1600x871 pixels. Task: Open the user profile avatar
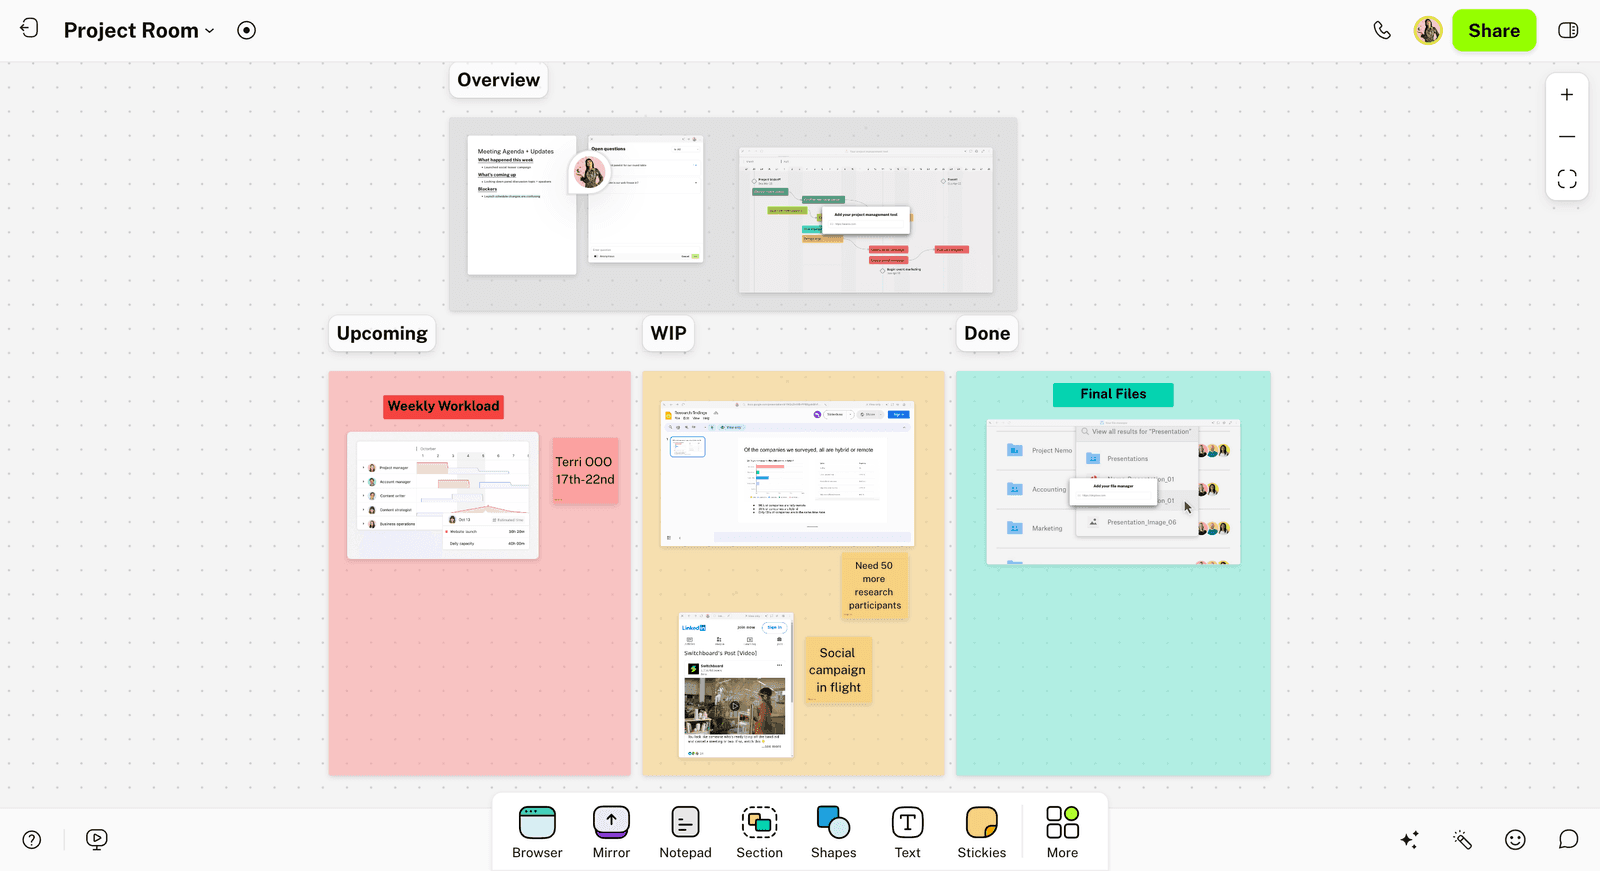1428,30
